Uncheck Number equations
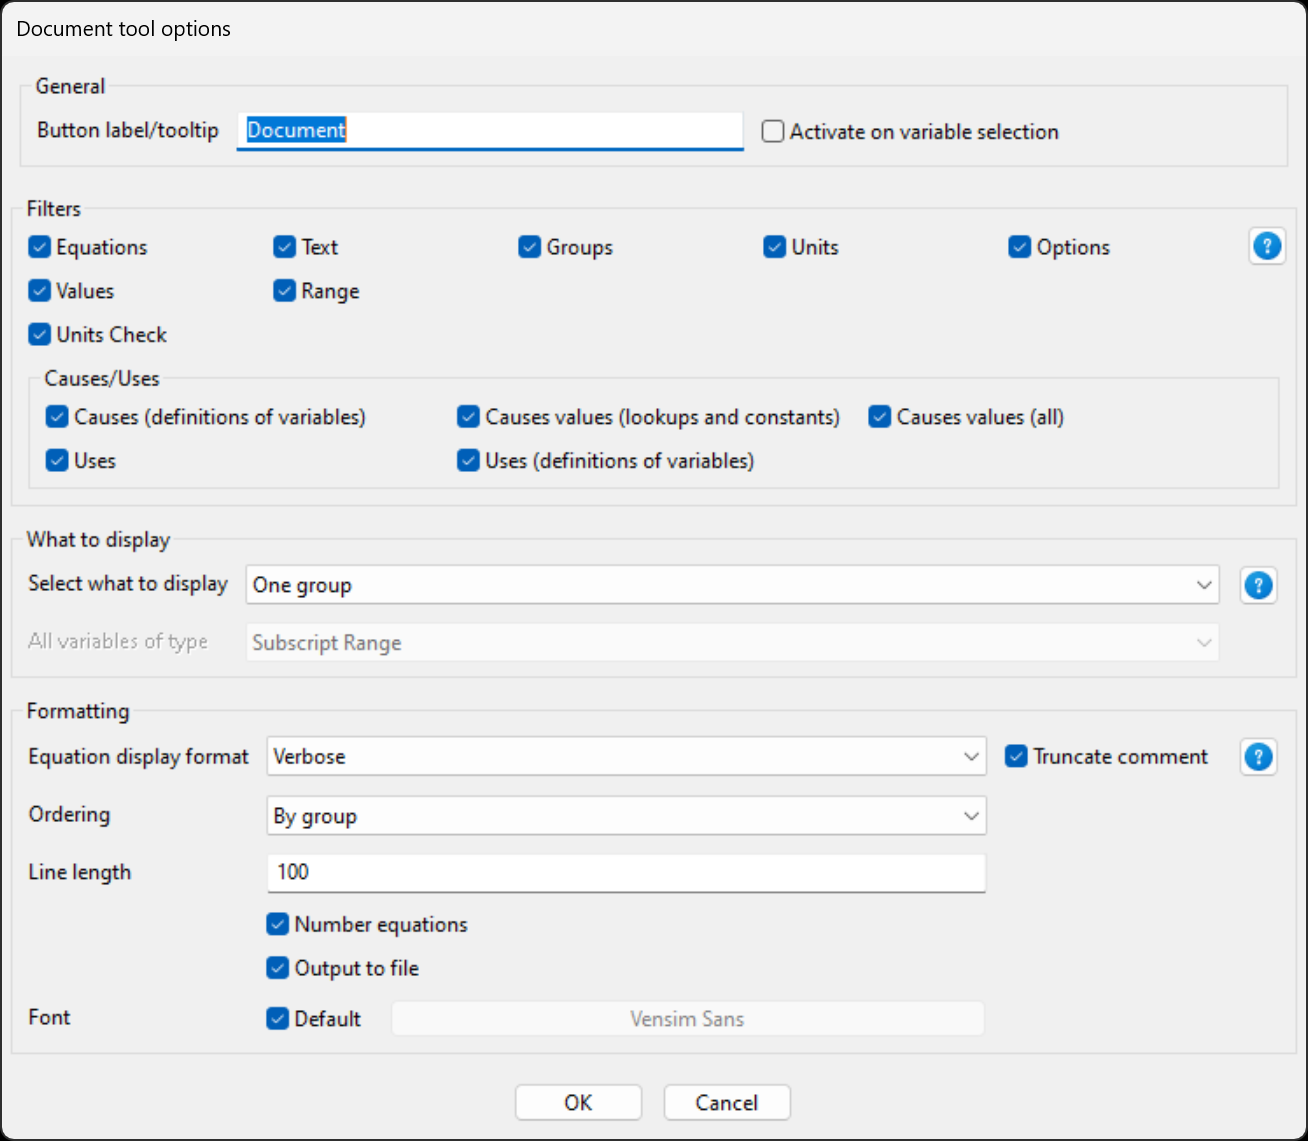Viewport: 1308px width, 1141px height. (277, 924)
